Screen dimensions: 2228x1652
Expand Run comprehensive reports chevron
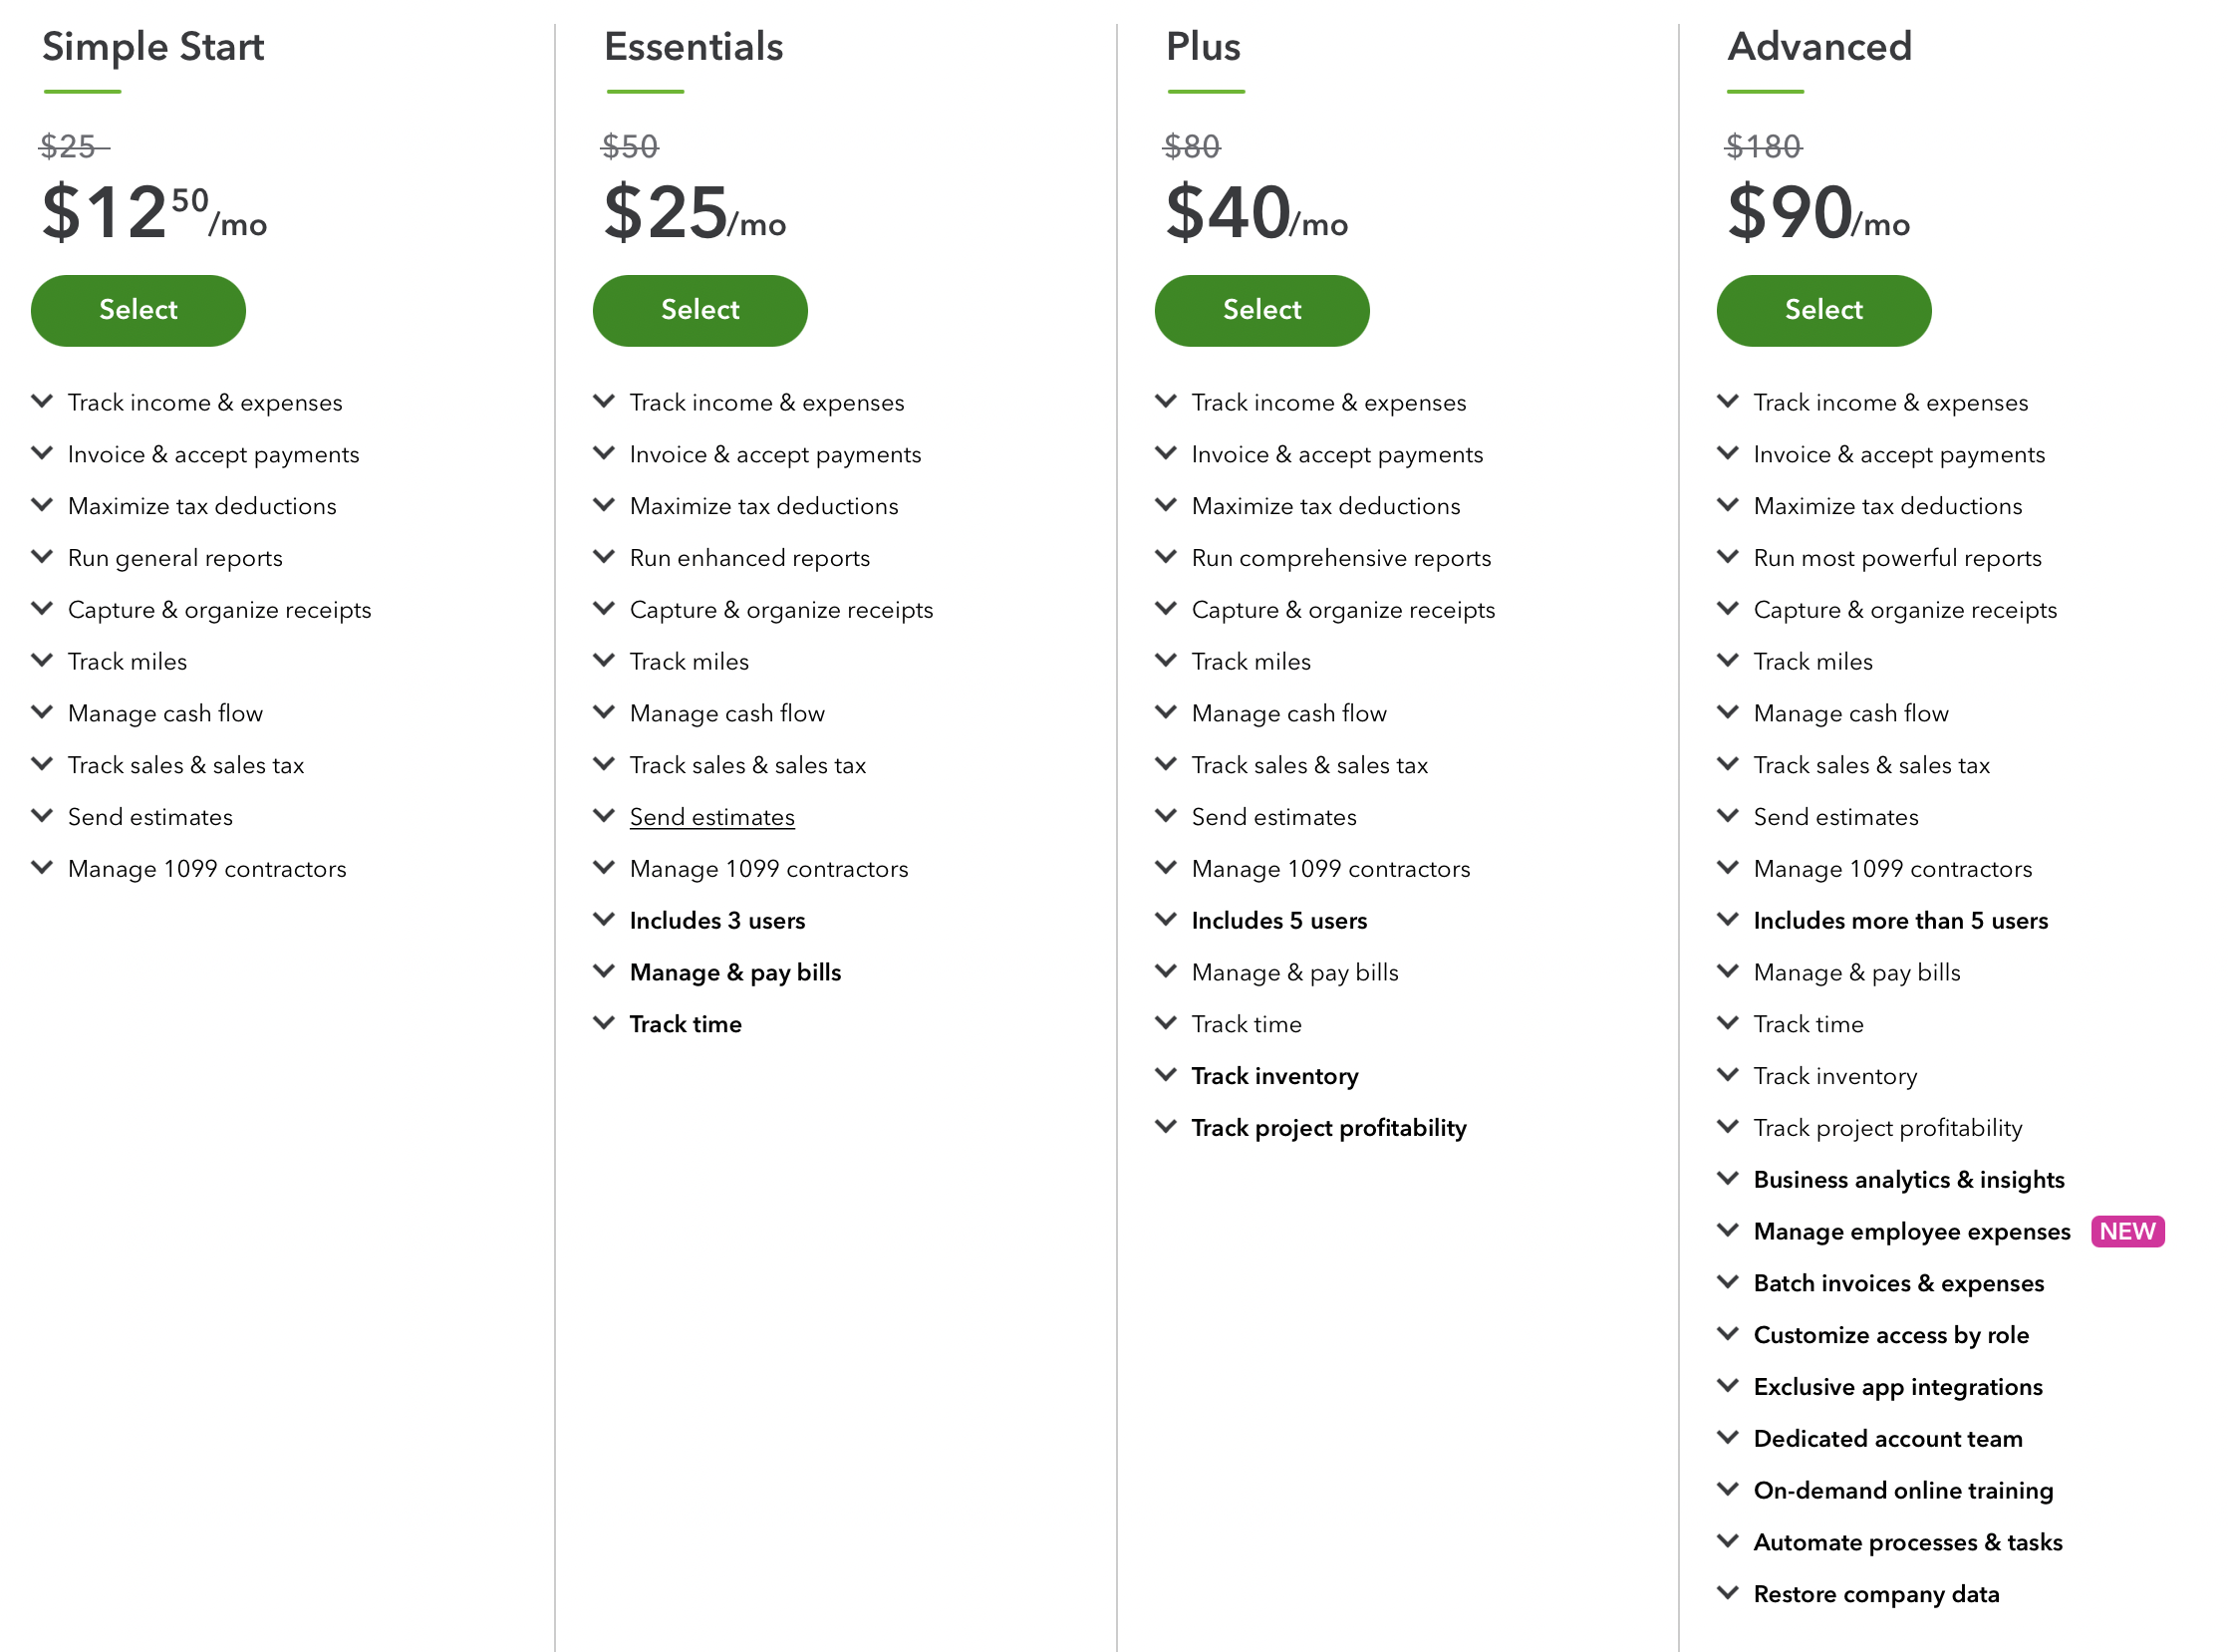pos(1166,556)
